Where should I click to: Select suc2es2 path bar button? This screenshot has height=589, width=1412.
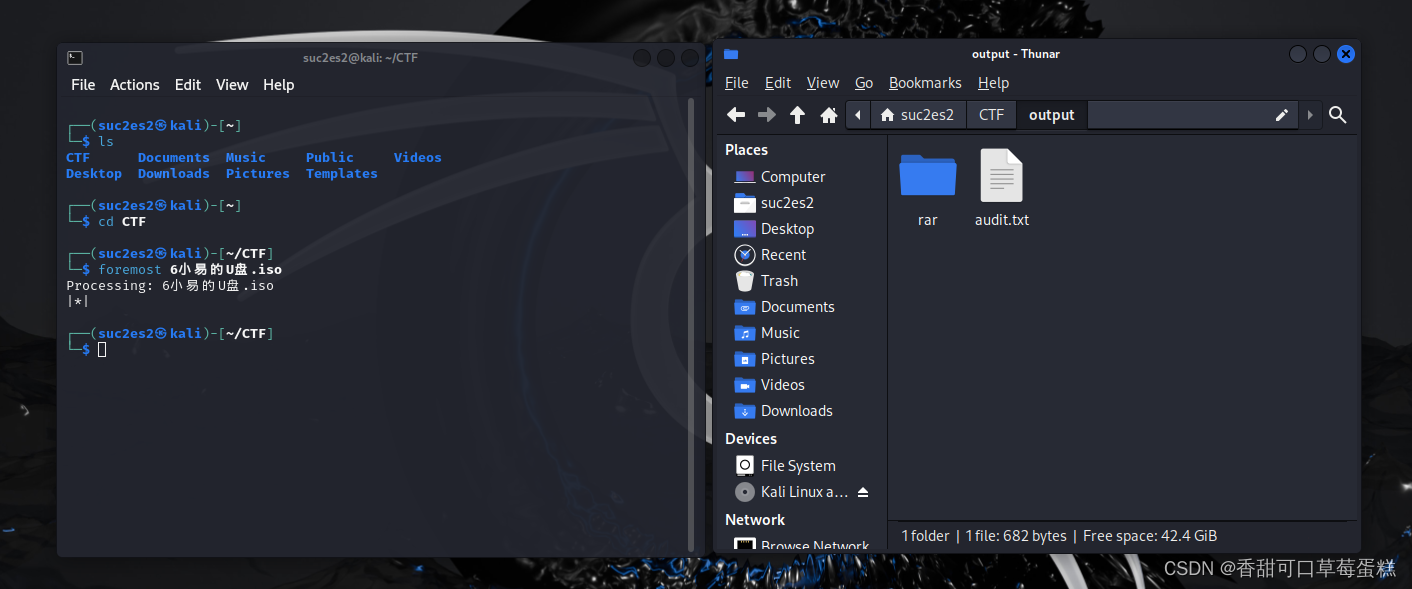917,115
